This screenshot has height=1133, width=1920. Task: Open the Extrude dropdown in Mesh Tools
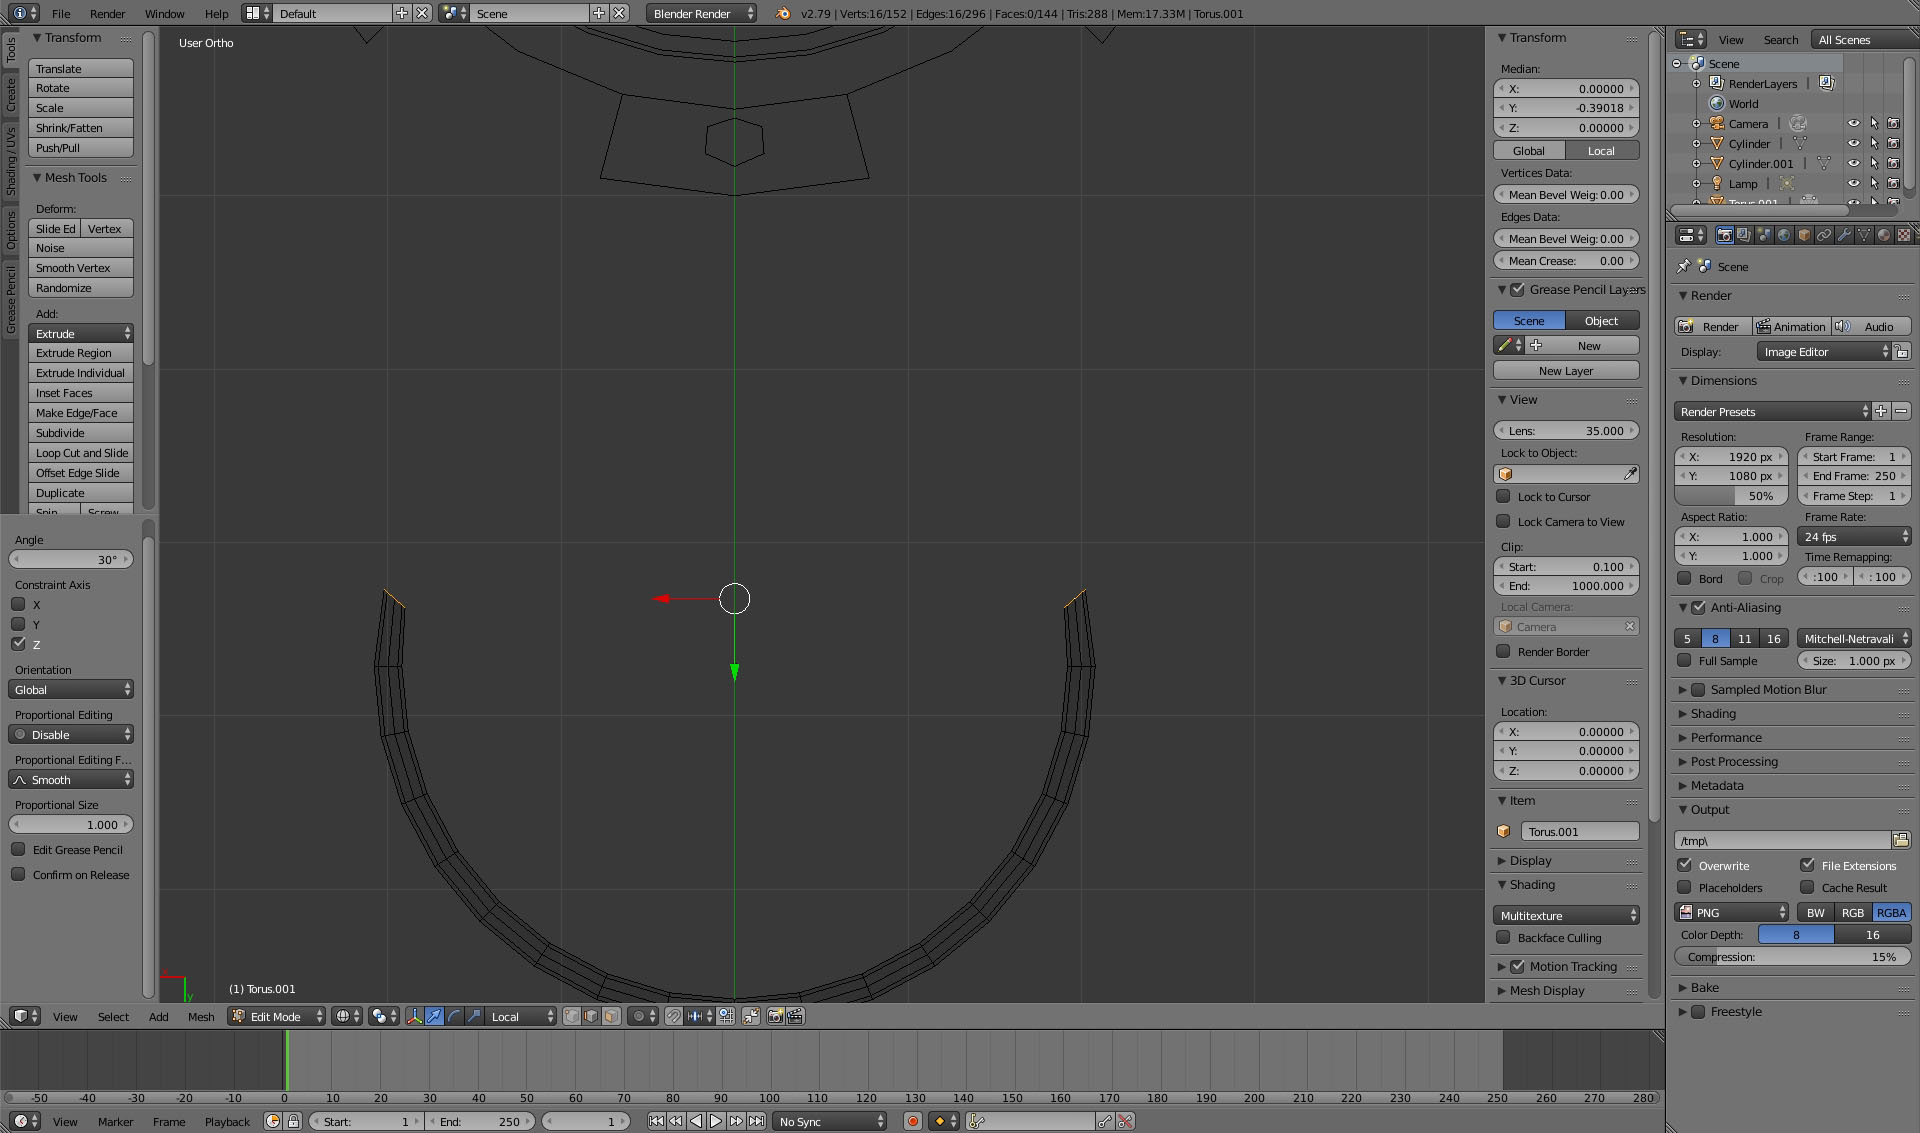(81, 333)
